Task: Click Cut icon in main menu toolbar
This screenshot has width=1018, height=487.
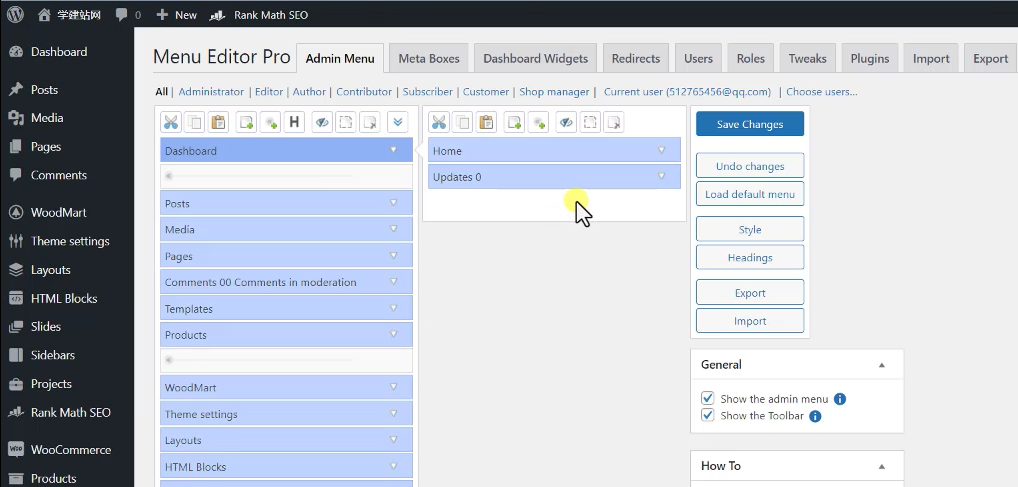Action: point(171,122)
